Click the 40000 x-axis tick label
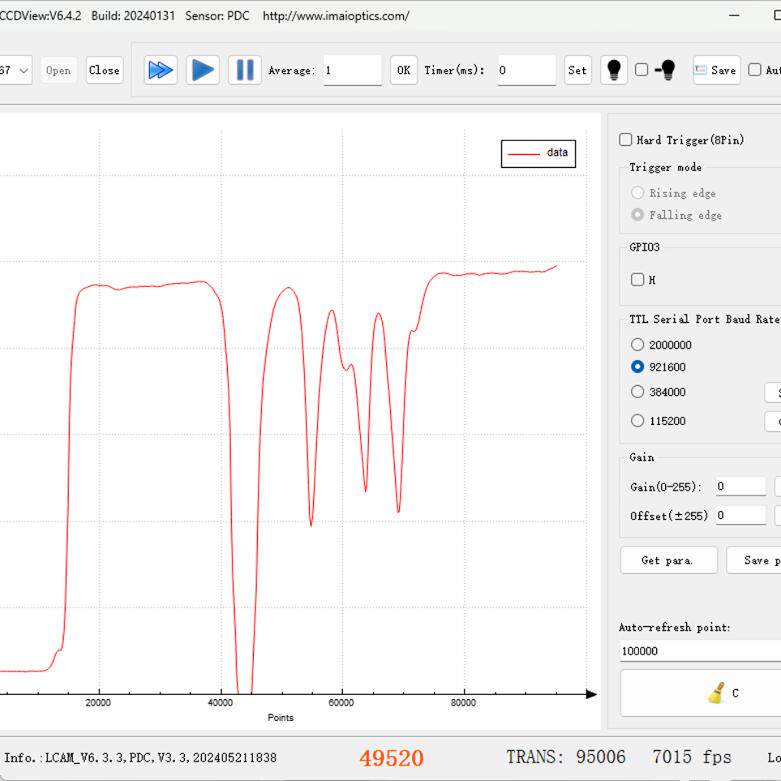This screenshot has height=781, width=781. tap(220, 702)
